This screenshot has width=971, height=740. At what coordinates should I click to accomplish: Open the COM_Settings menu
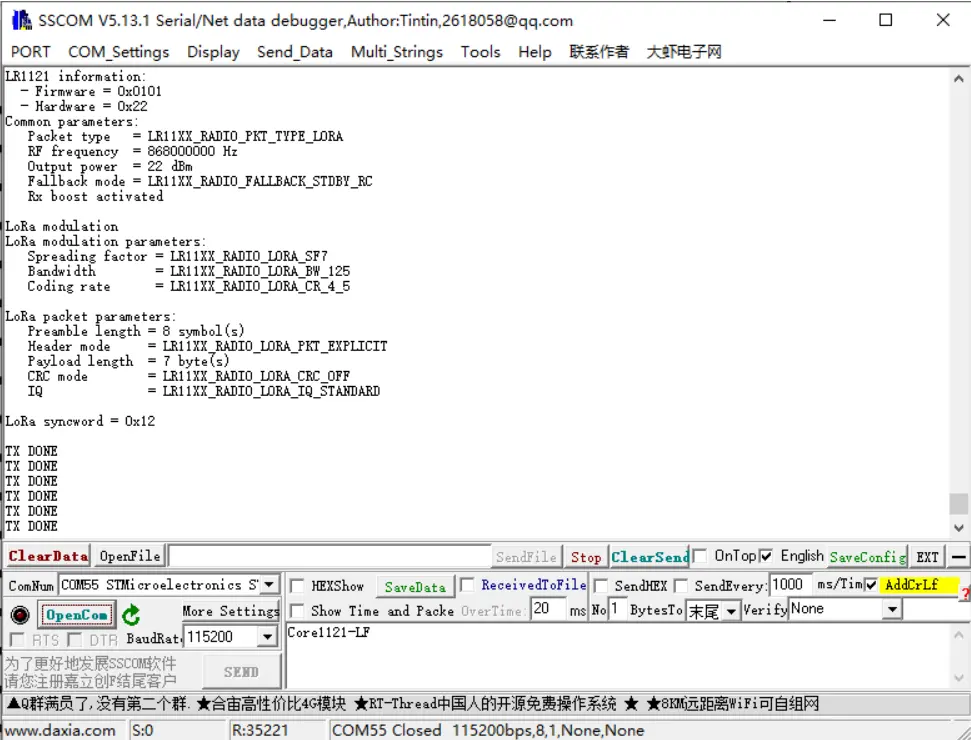pos(118,52)
